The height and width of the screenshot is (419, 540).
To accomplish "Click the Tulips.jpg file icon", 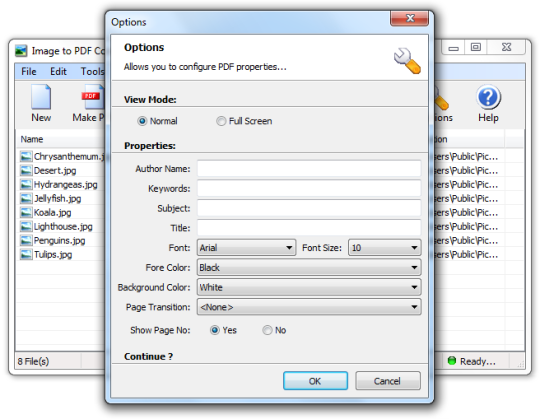I will click(26, 254).
